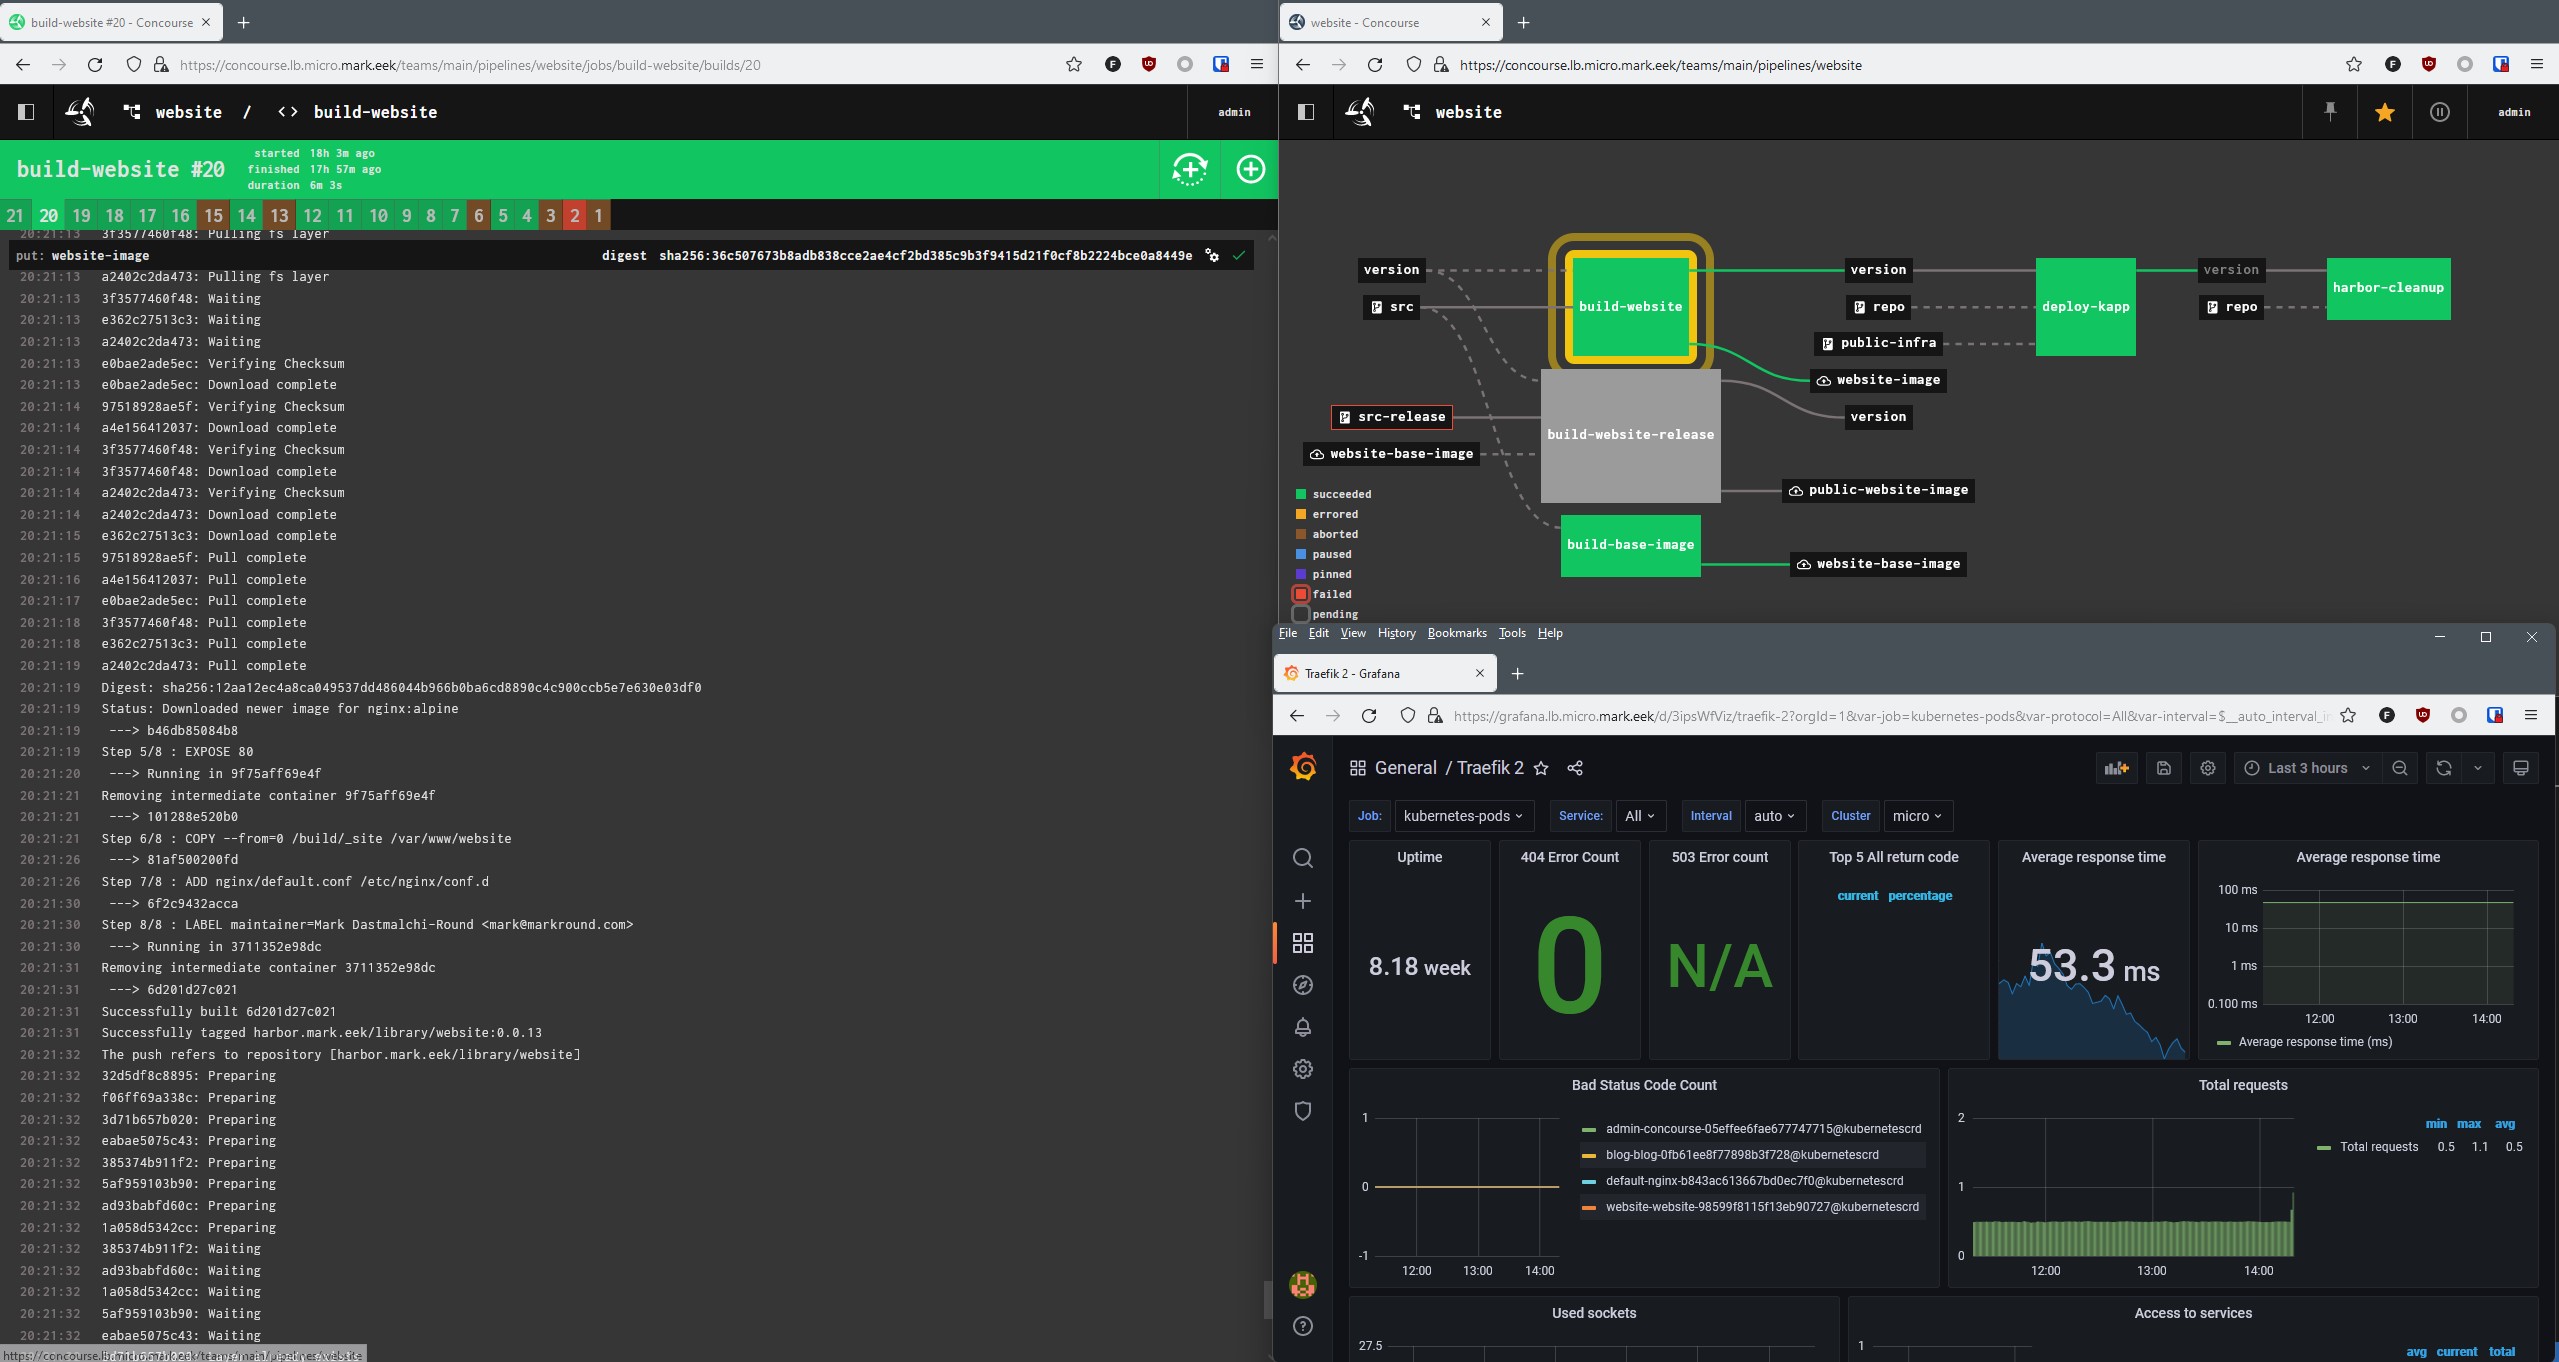The image size is (2559, 1362).
Task: Expand the Job kubernetes-pods dropdown
Action: point(1462,816)
